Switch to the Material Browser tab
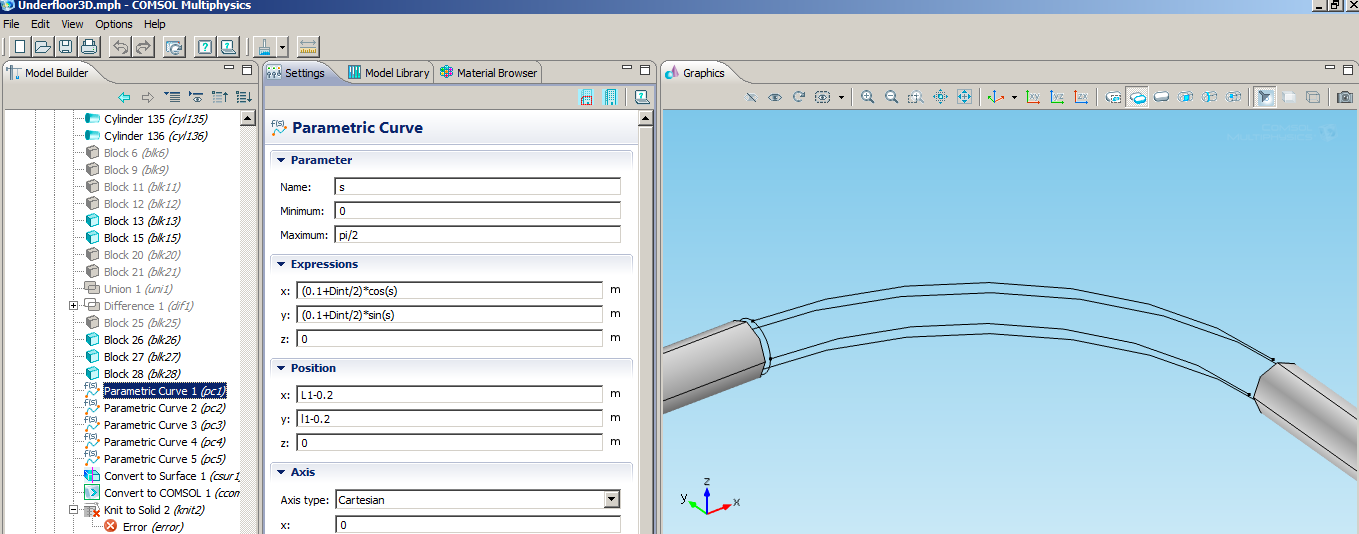 click(x=488, y=73)
